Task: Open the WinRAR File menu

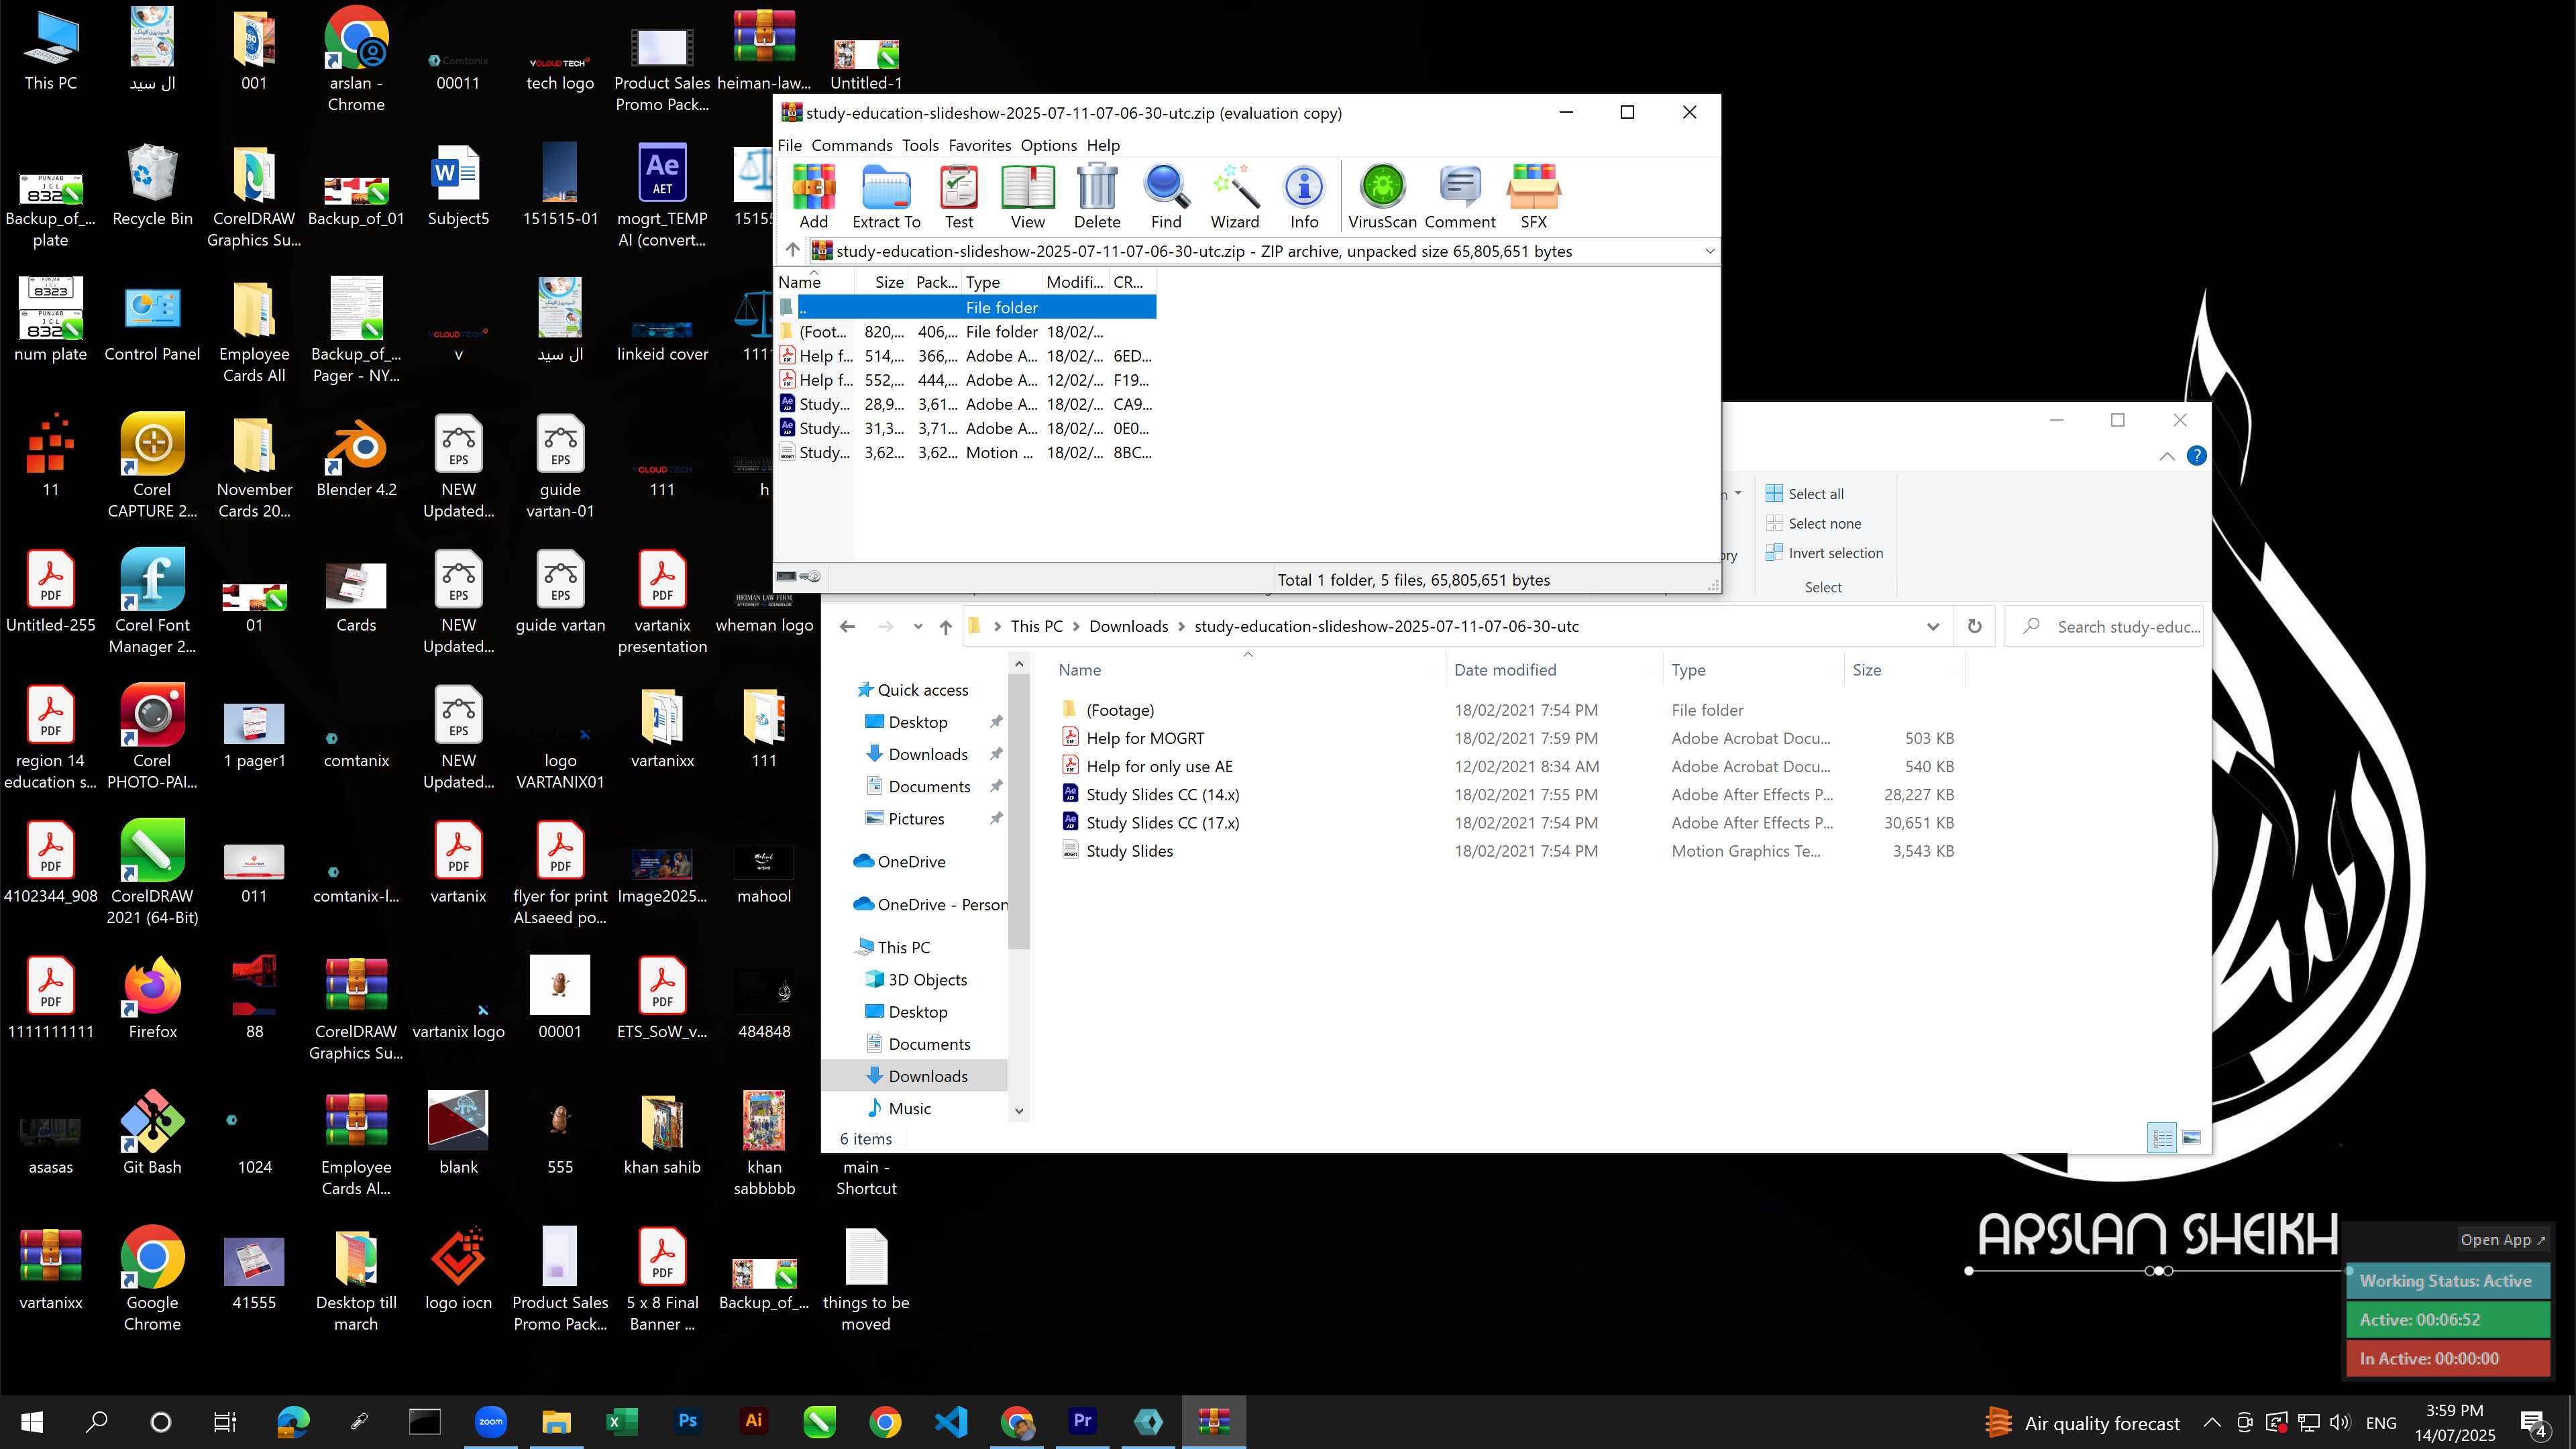Action: [x=789, y=145]
